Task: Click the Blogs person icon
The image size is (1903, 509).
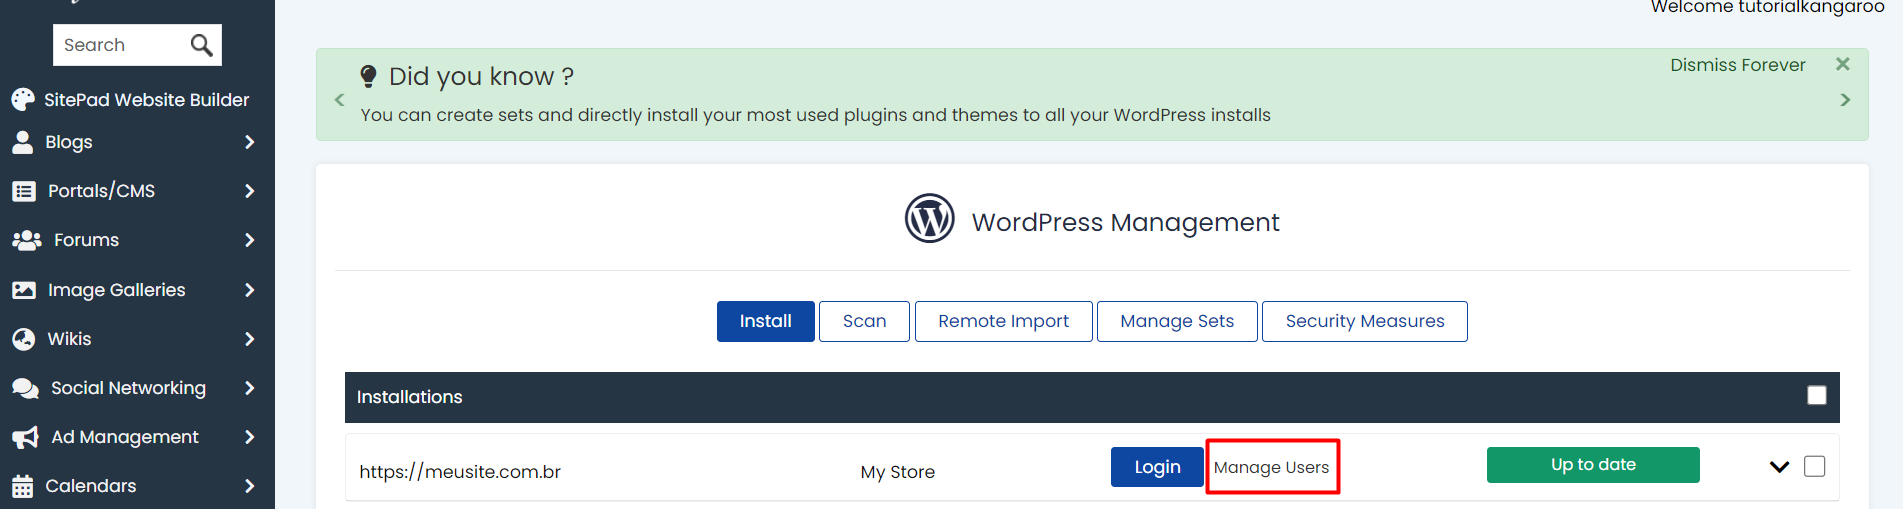Action: coord(22,142)
